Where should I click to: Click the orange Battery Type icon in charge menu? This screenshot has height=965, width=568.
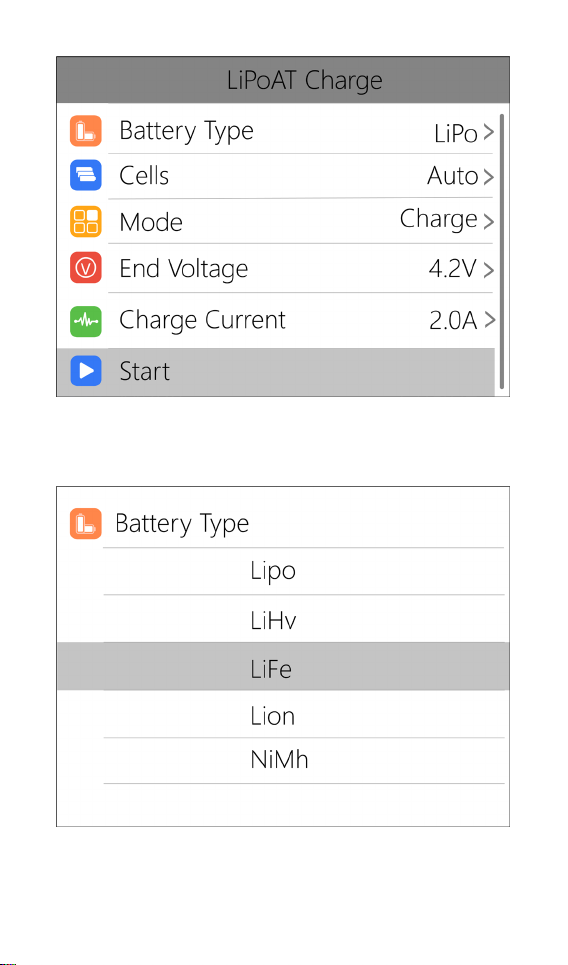coord(86,130)
